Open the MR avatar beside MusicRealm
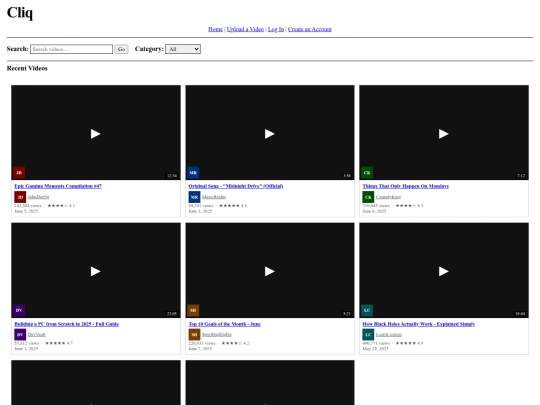This screenshot has width=540, height=405. (194, 197)
